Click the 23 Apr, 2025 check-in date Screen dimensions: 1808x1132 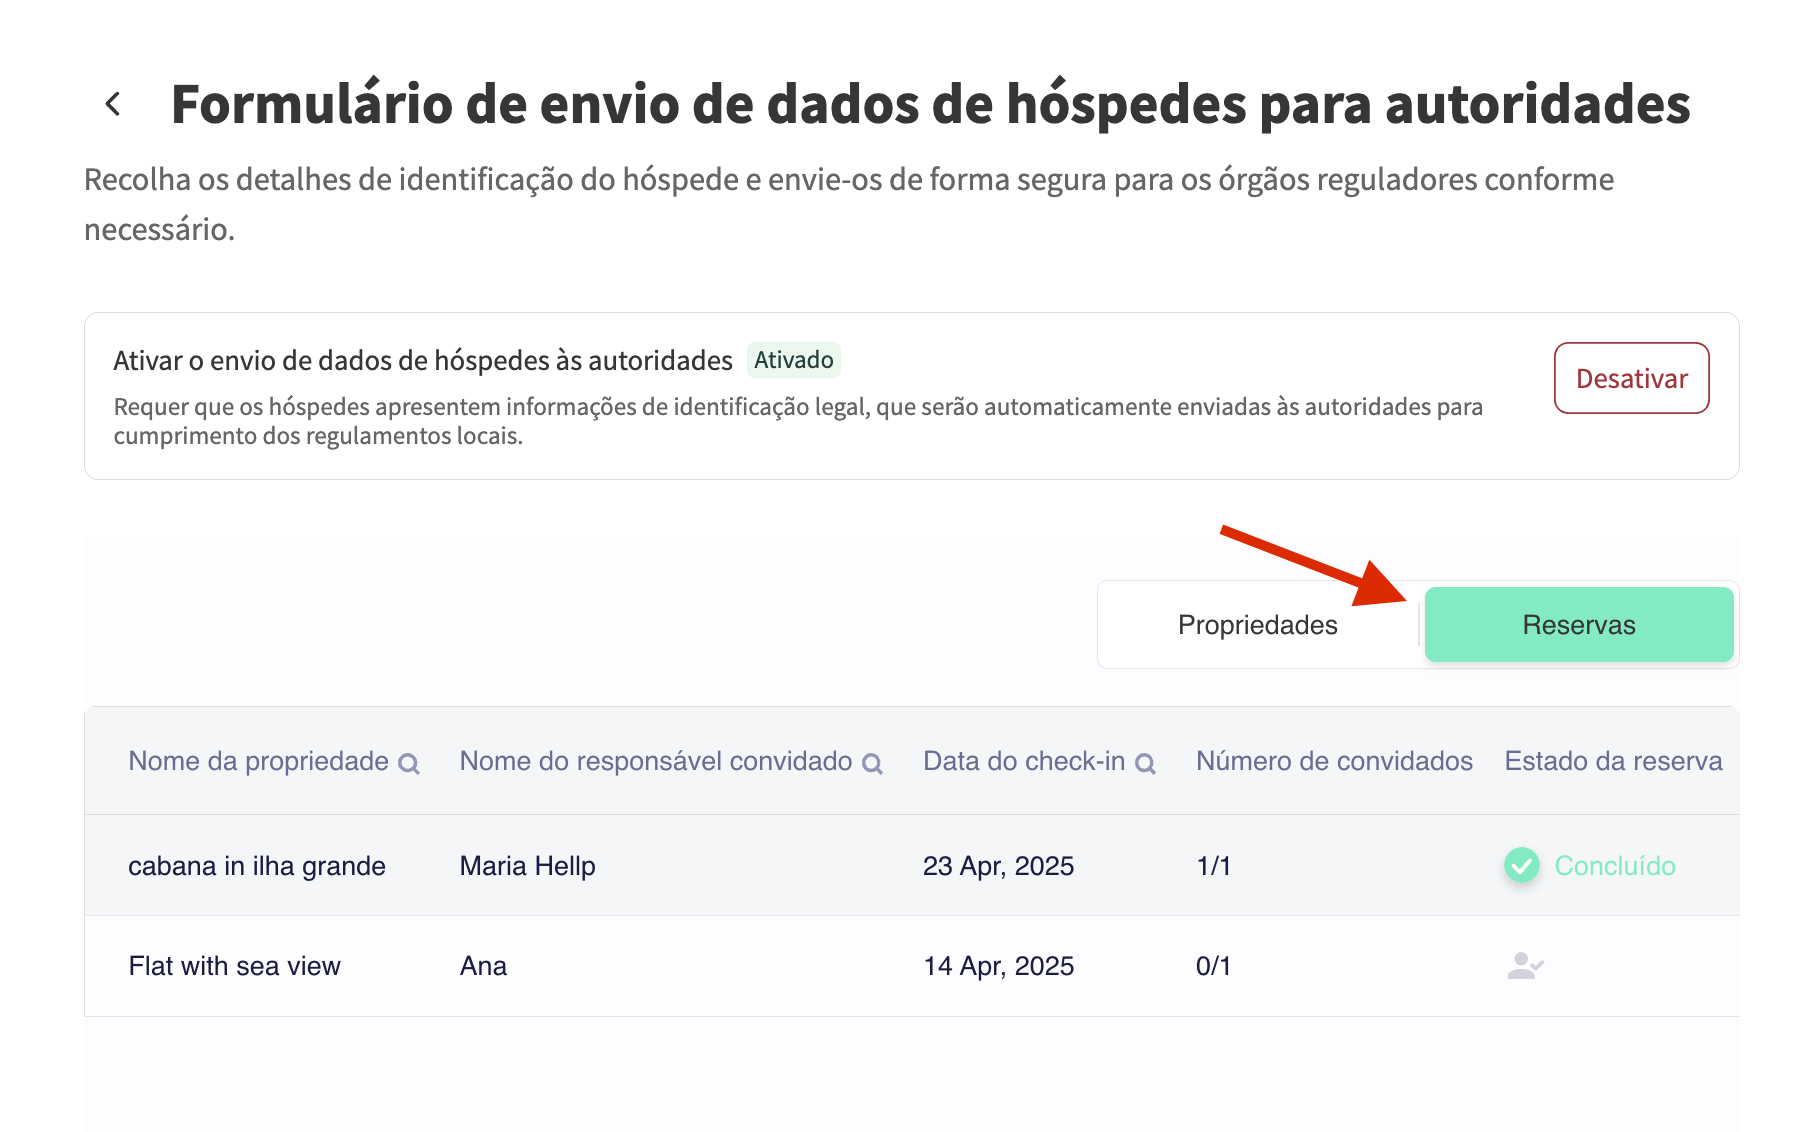pyautogui.click(x=998, y=866)
